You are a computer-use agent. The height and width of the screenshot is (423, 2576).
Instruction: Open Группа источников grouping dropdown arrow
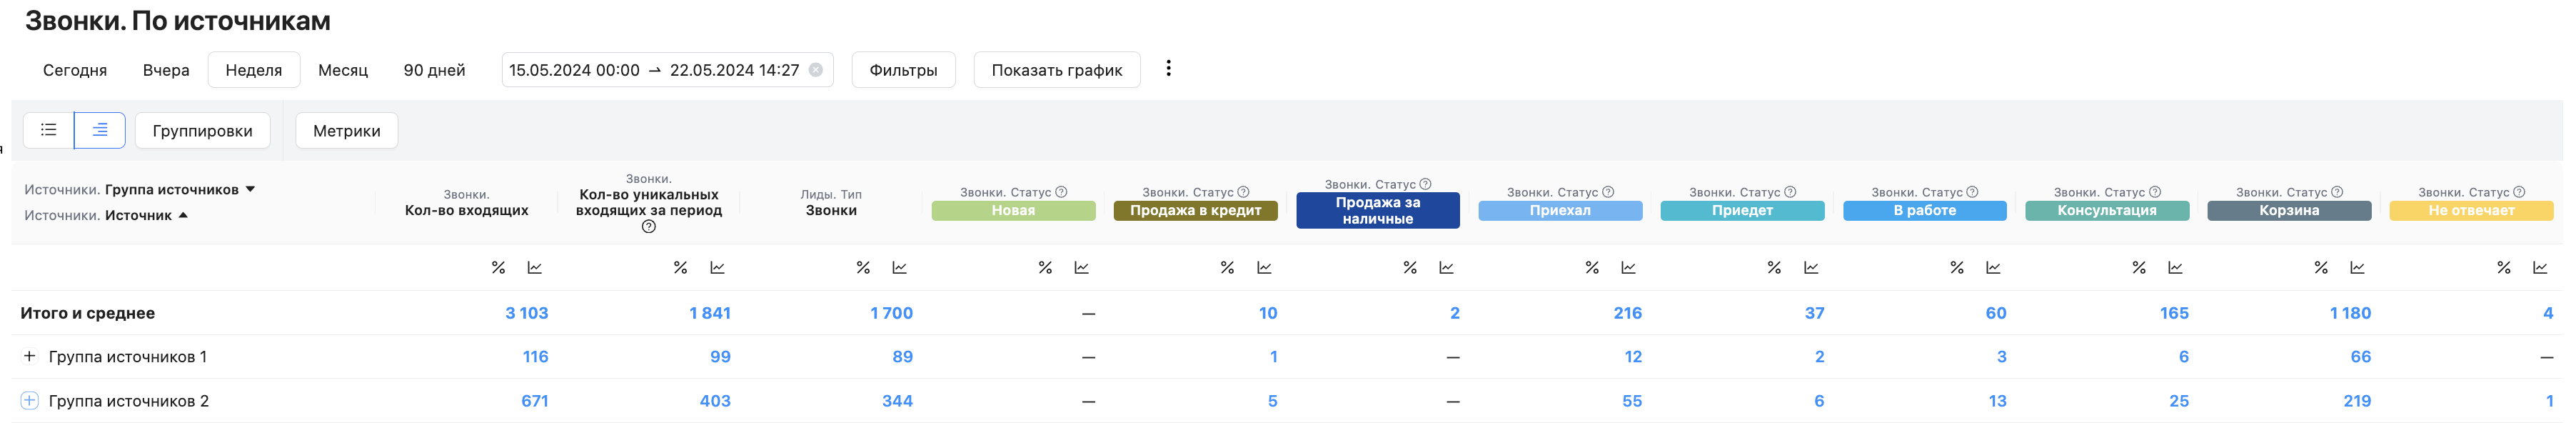tap(250, 189)
